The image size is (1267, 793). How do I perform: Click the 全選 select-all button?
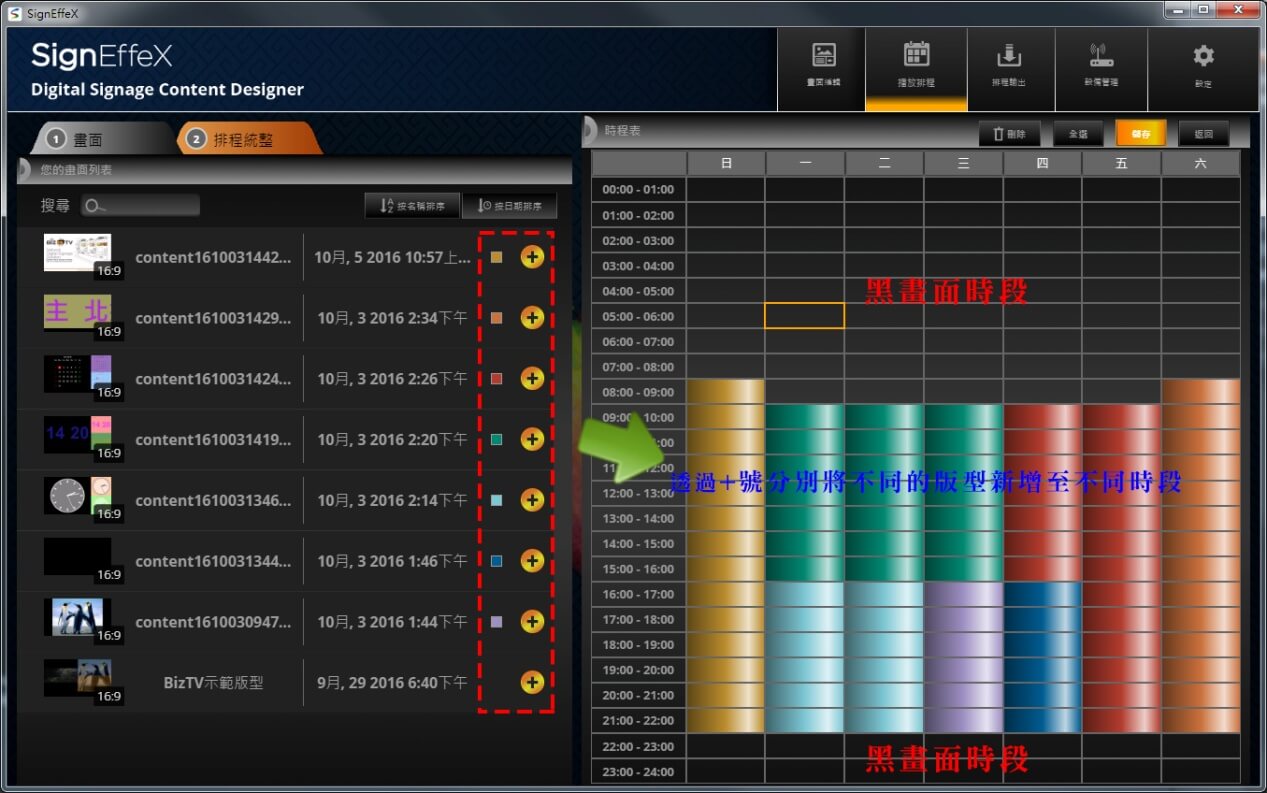click(x=1077, y=133)
